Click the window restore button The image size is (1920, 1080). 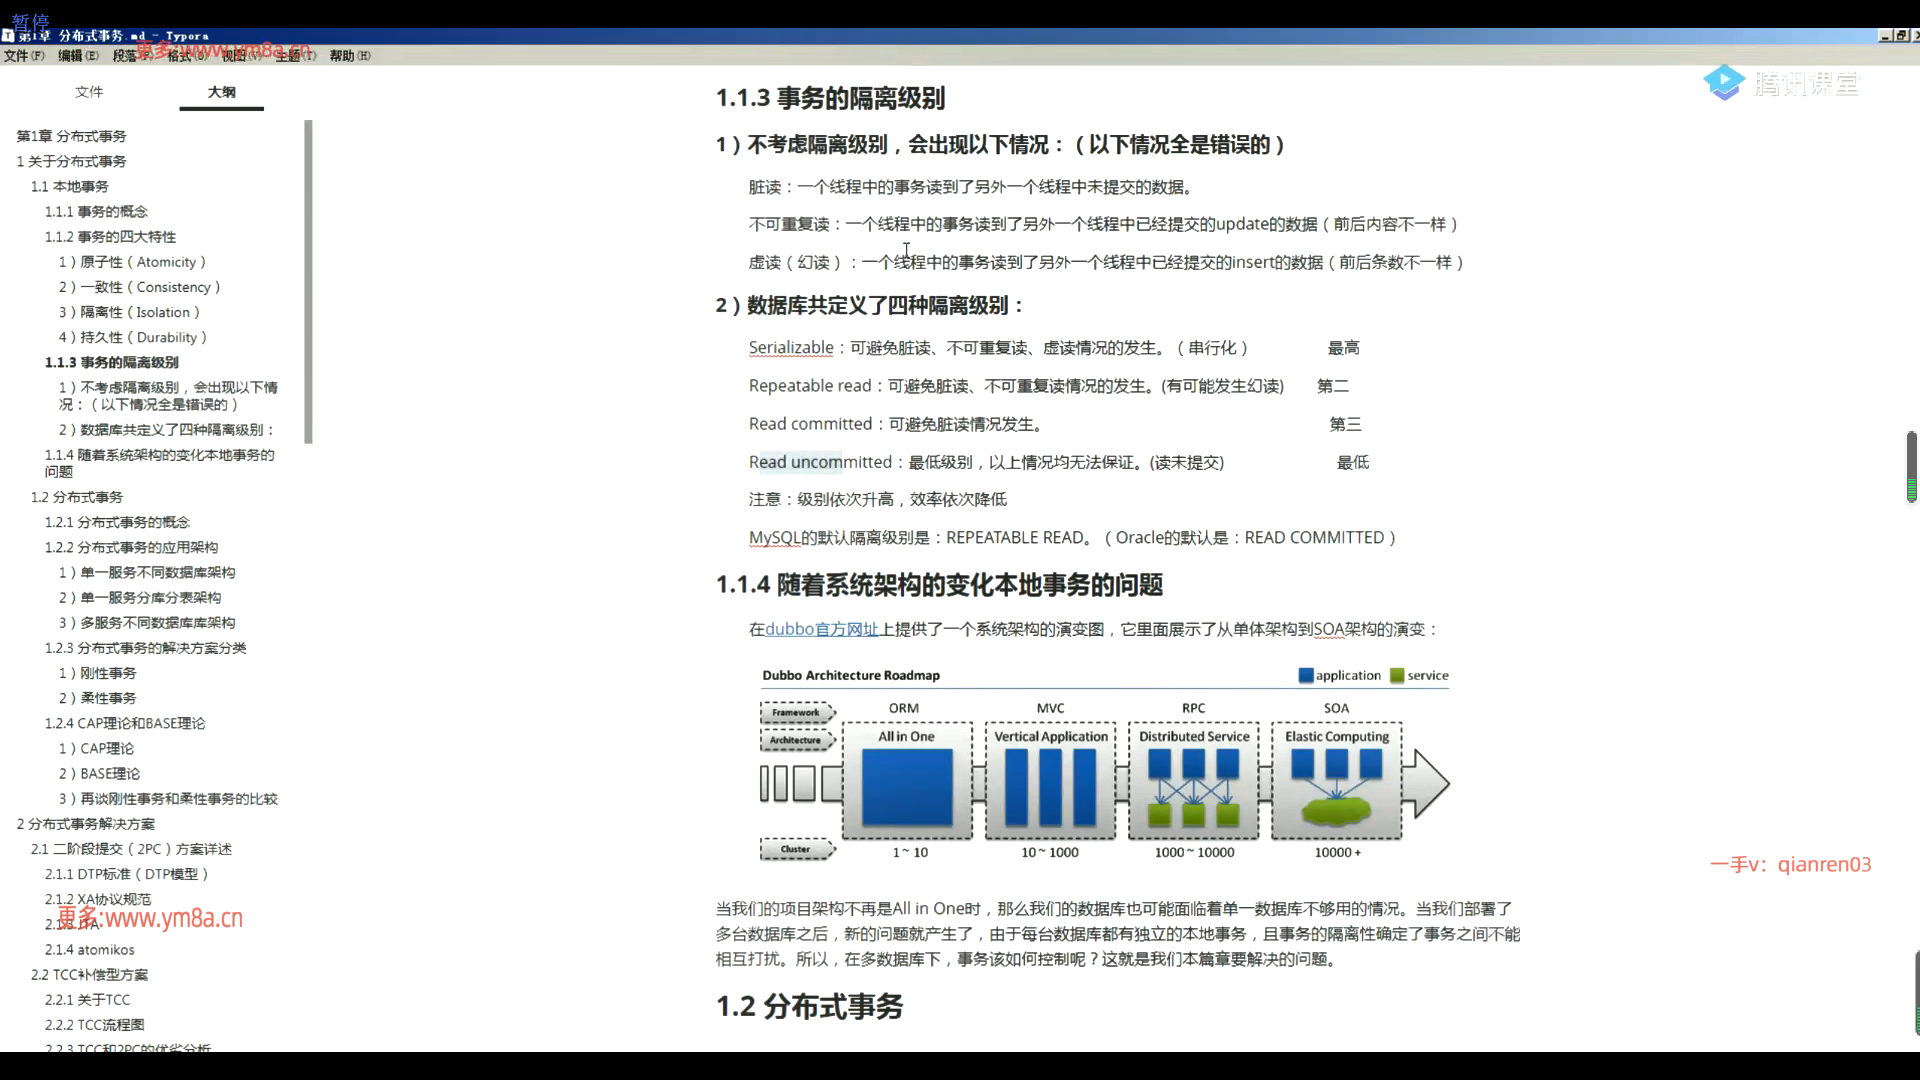click(x=1899, y=35)
